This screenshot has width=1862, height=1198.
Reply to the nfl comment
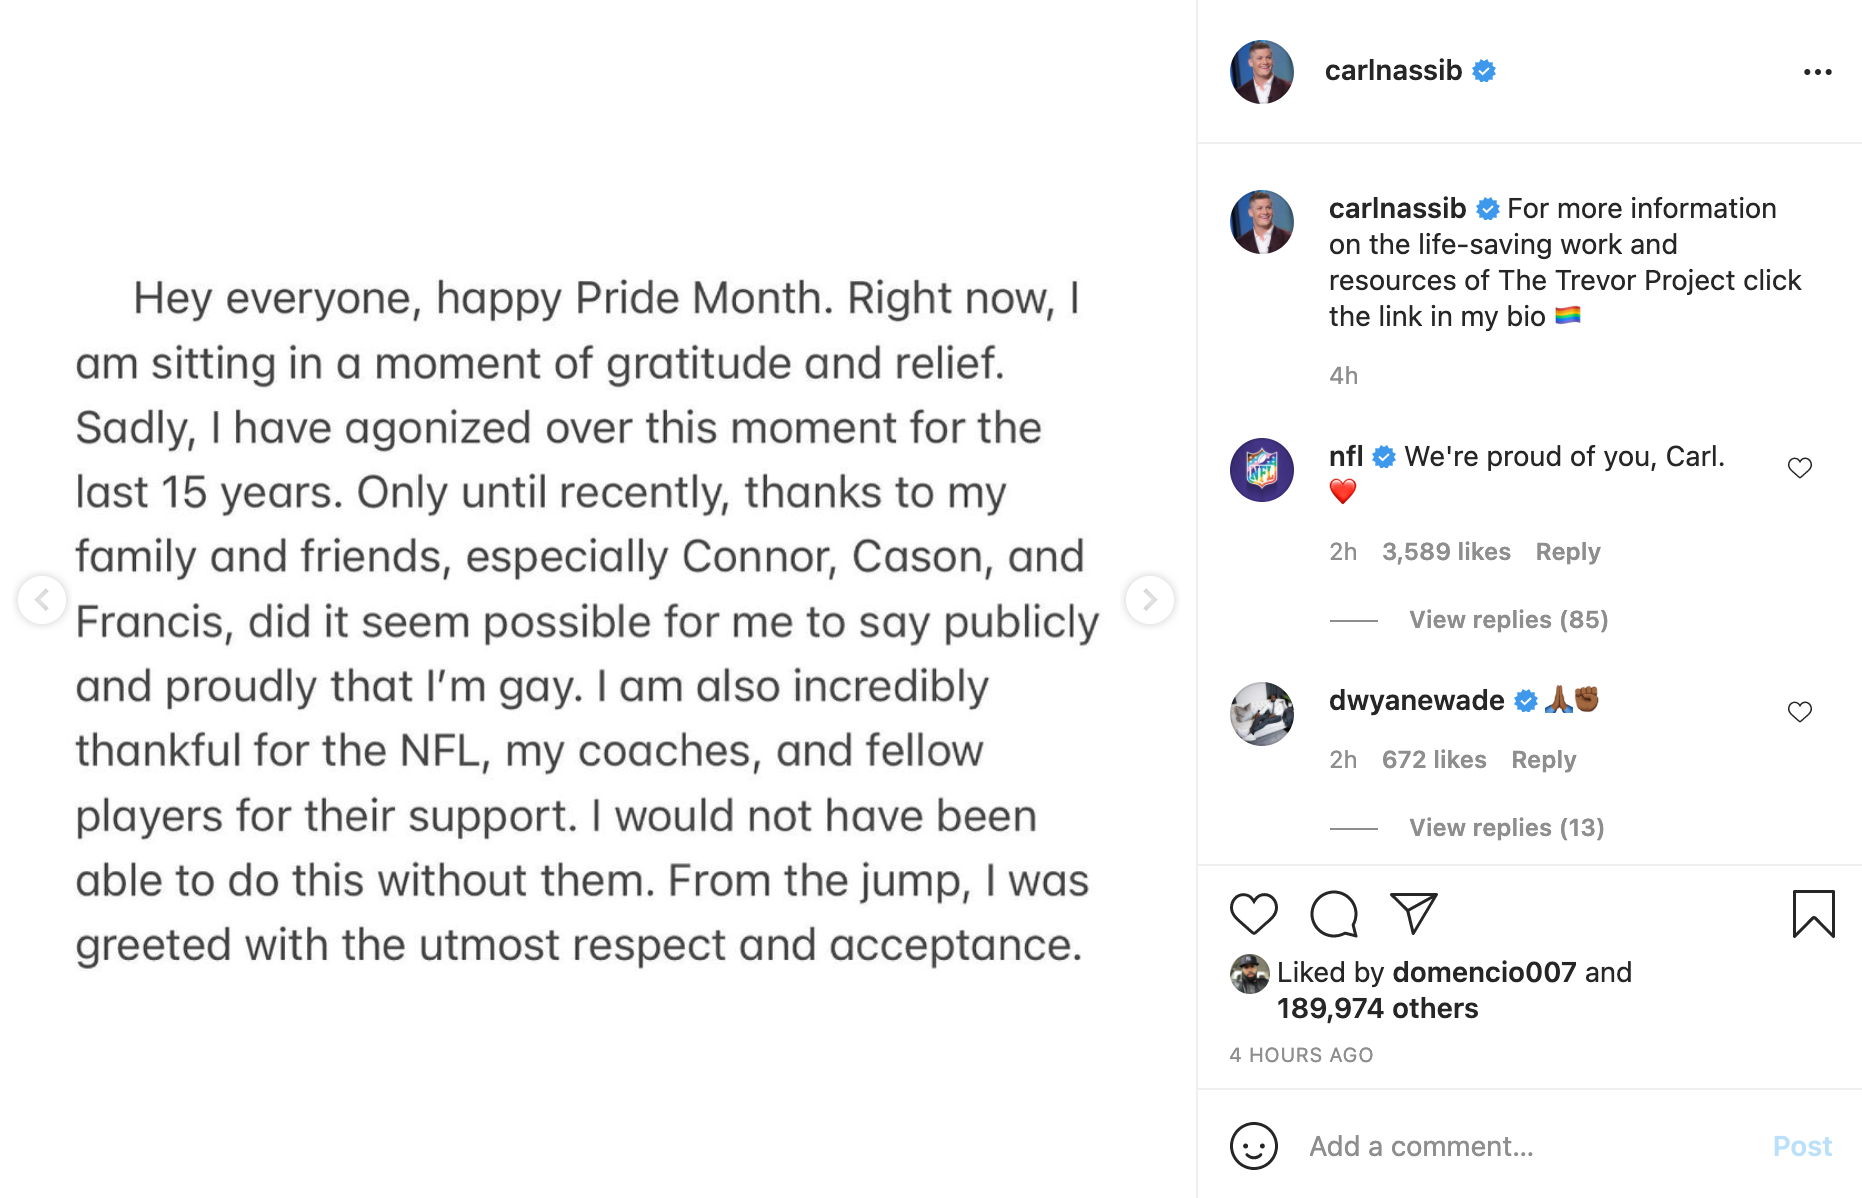pyautogui.click(x=1567, y=552)
